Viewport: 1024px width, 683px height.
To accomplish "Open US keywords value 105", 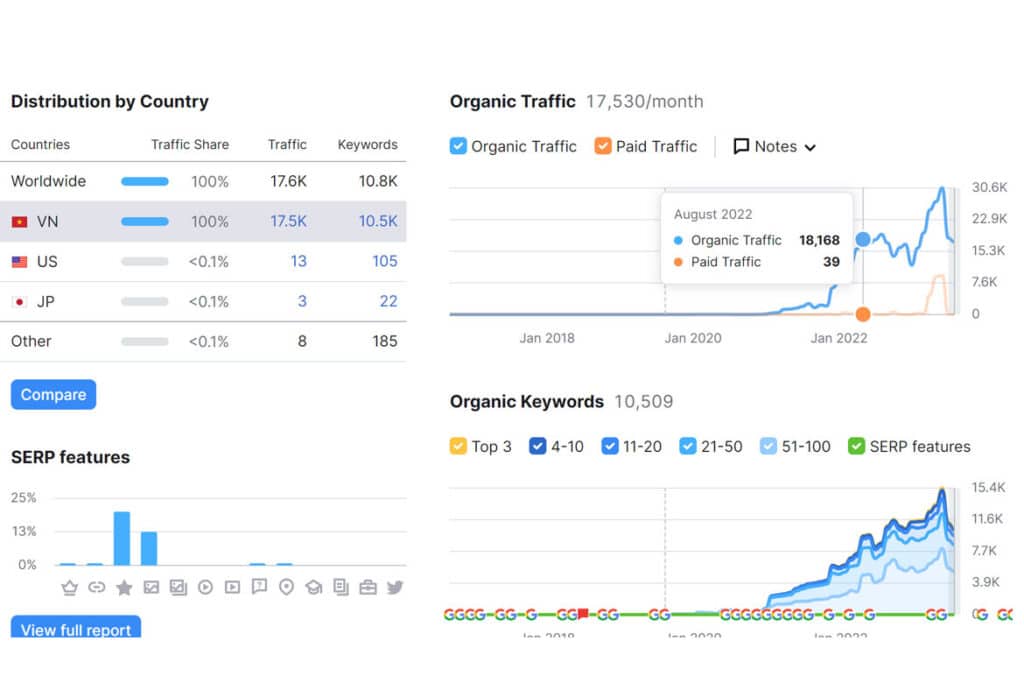I will click(x=385, y=261).
